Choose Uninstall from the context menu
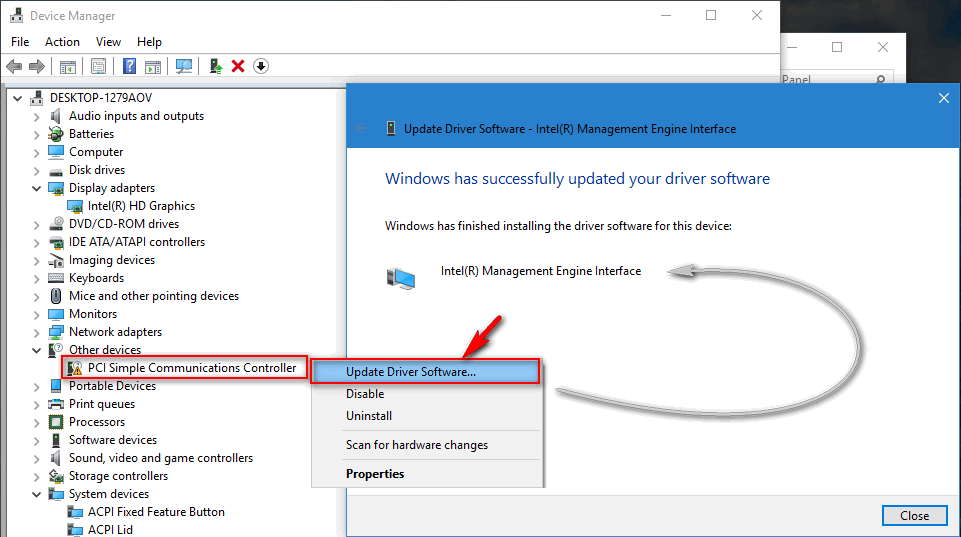This screenshot has width=961, height=537. [x=426, y=416]
